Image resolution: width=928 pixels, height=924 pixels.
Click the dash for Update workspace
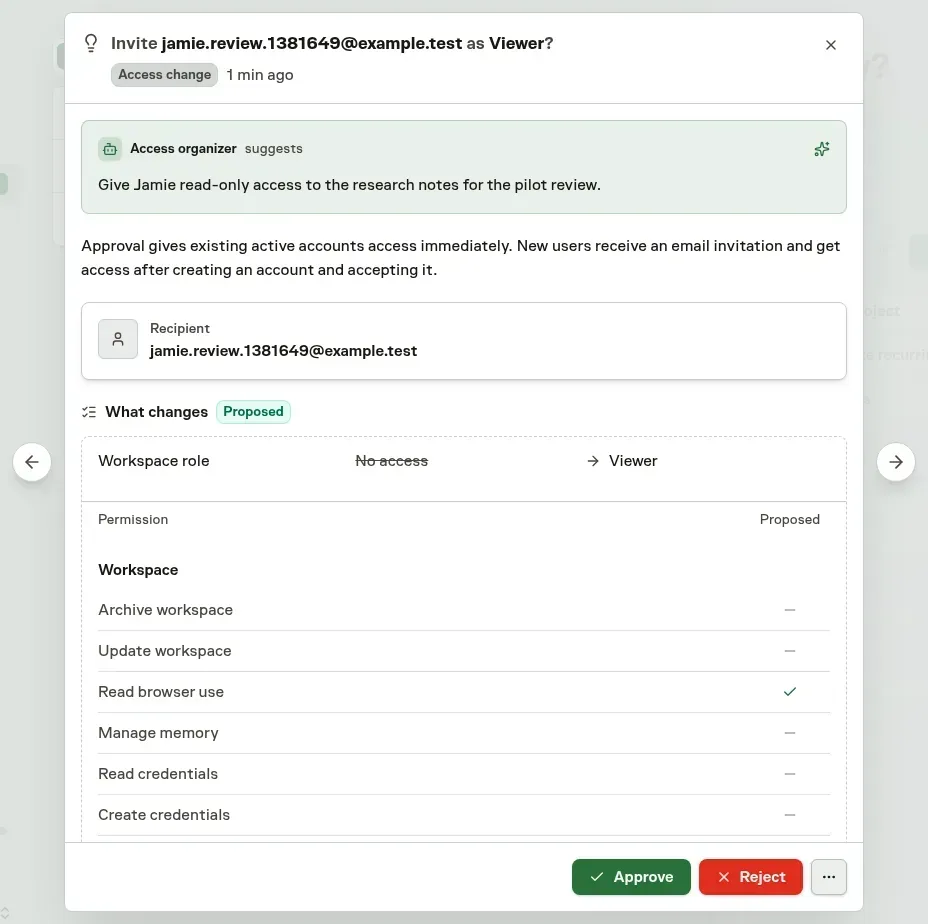(790, 651)
